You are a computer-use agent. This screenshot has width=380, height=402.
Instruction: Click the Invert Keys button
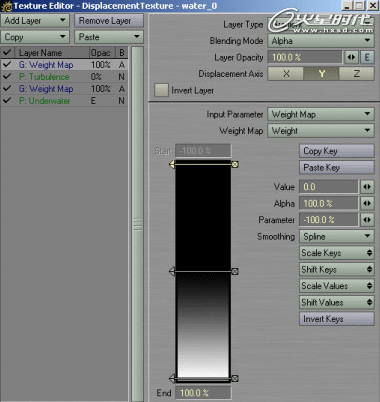tap(337, 319)
